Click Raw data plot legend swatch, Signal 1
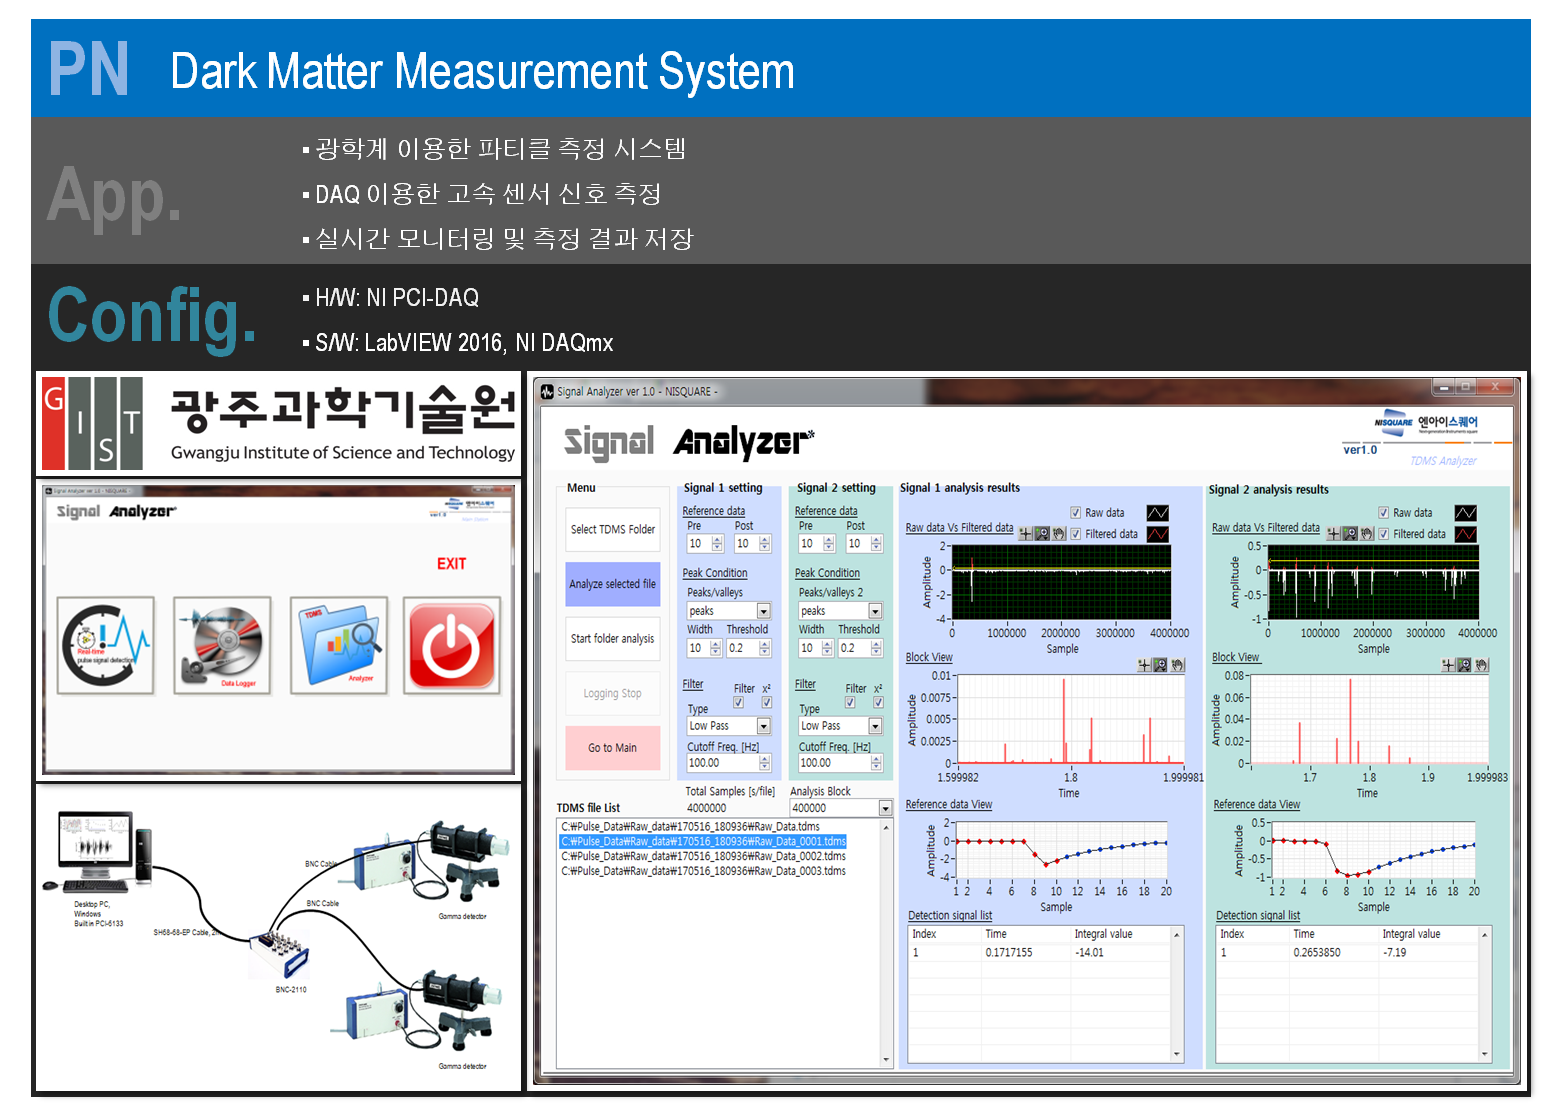The height and width of the screenshot is (1105, 1541). [x=1157, y=513]
